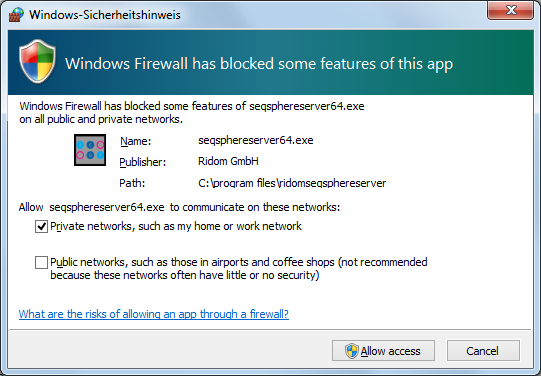Click the firewall title bar icon
This screenshot has height=376, width=541.
coord(16,15)
